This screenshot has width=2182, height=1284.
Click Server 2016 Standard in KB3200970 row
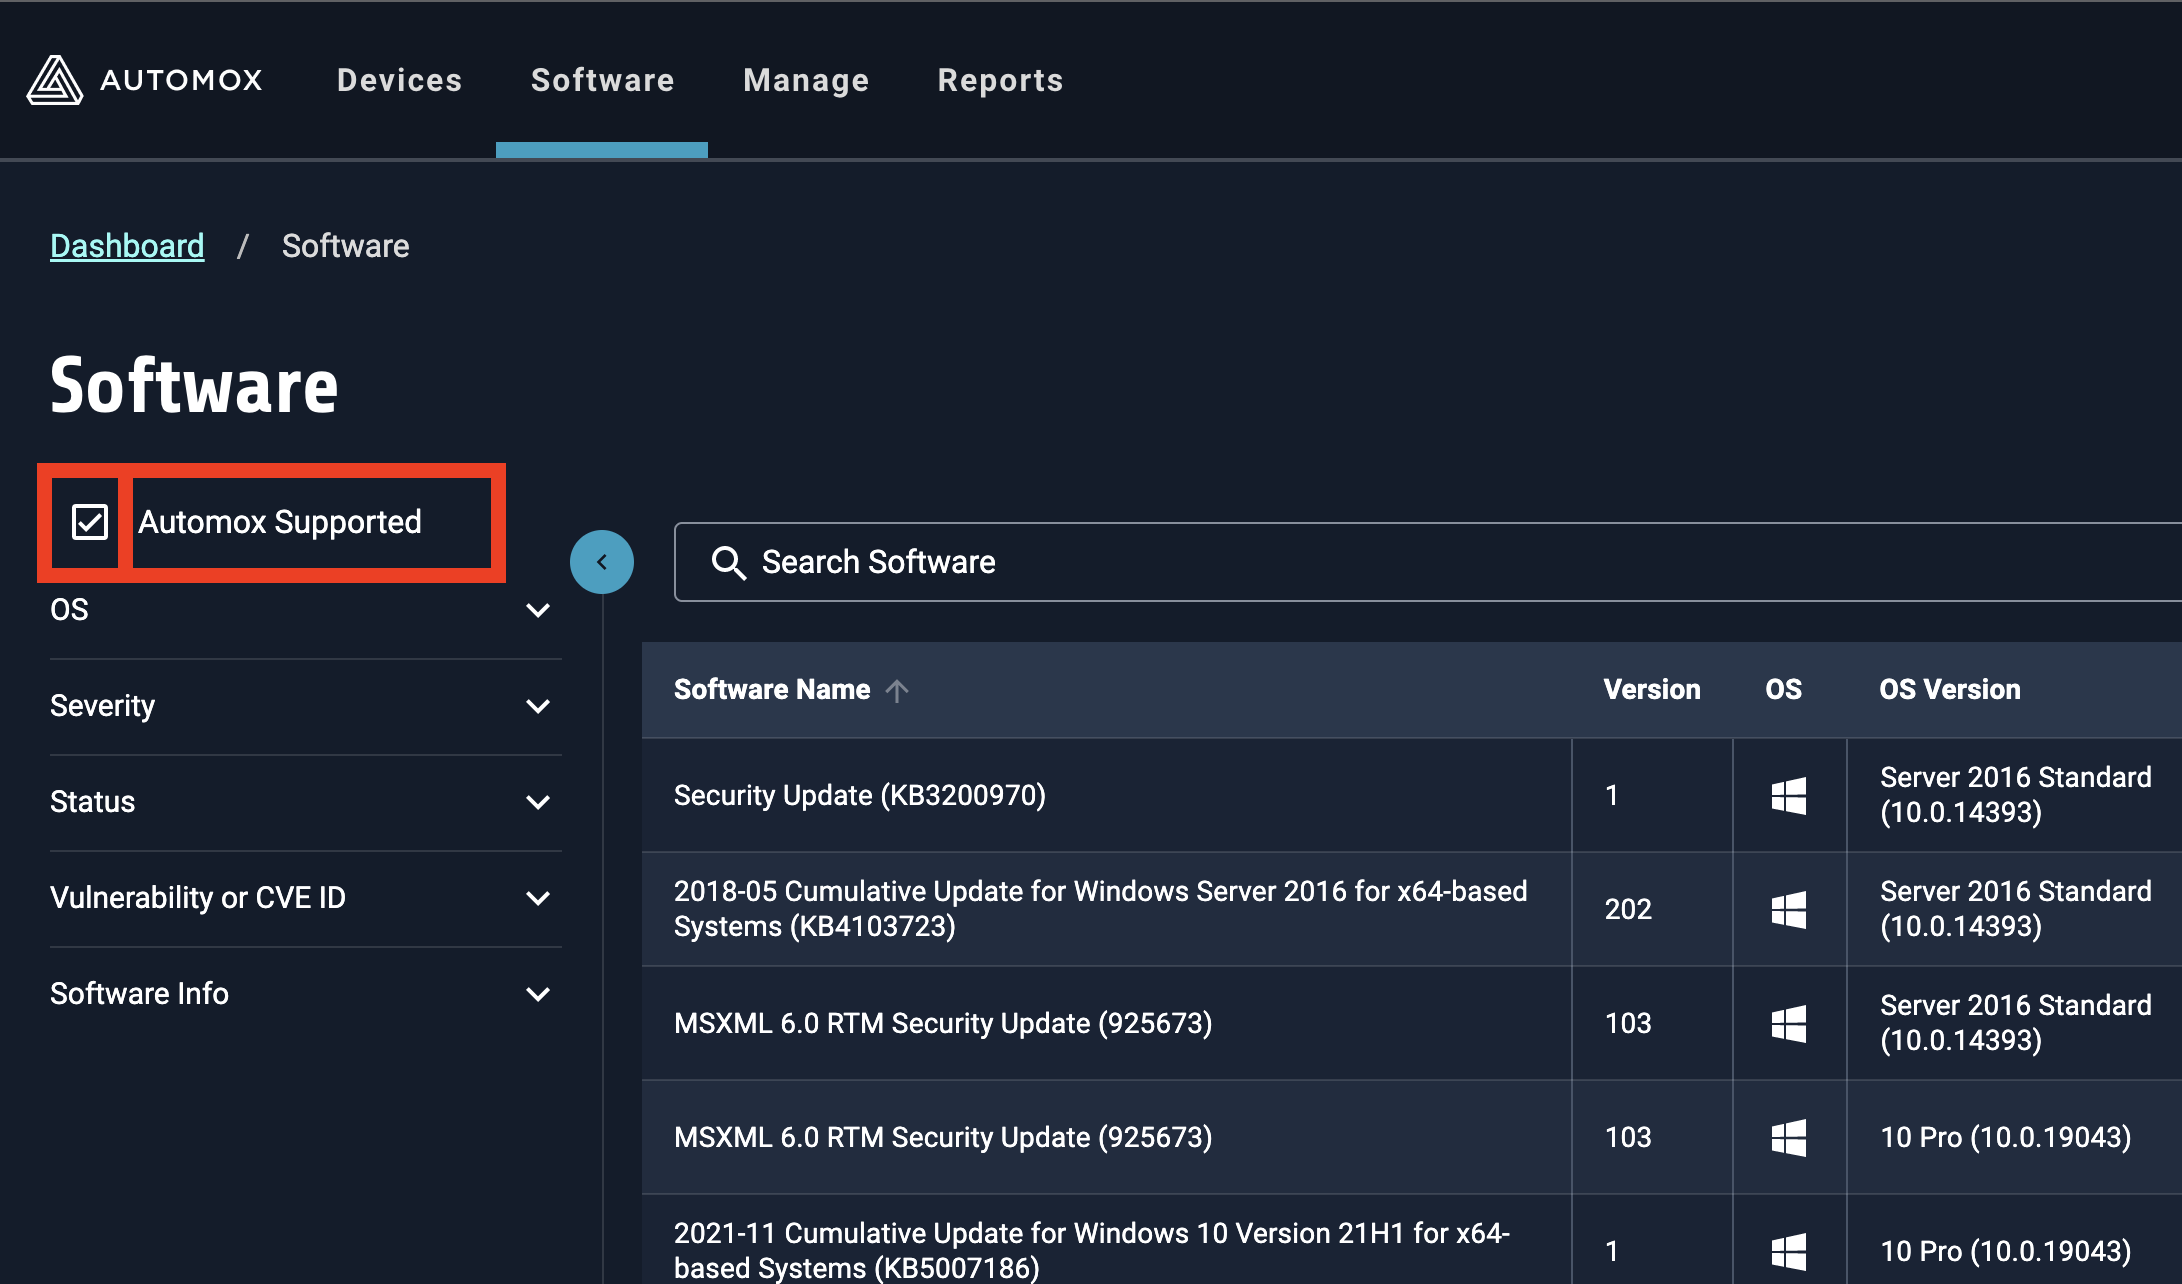[2016, 795]
